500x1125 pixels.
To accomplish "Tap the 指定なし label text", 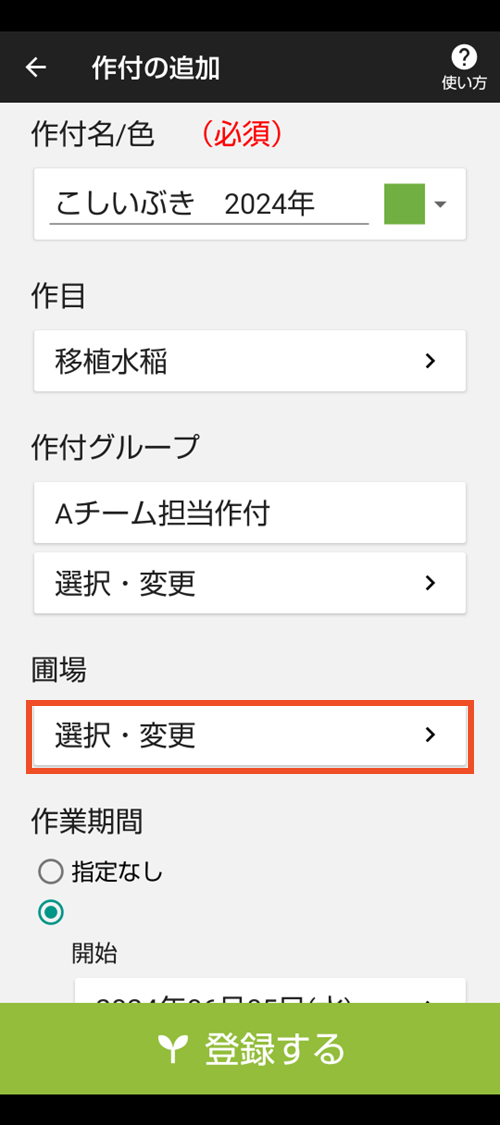I will pyautogui.click(x=118, y=872).
